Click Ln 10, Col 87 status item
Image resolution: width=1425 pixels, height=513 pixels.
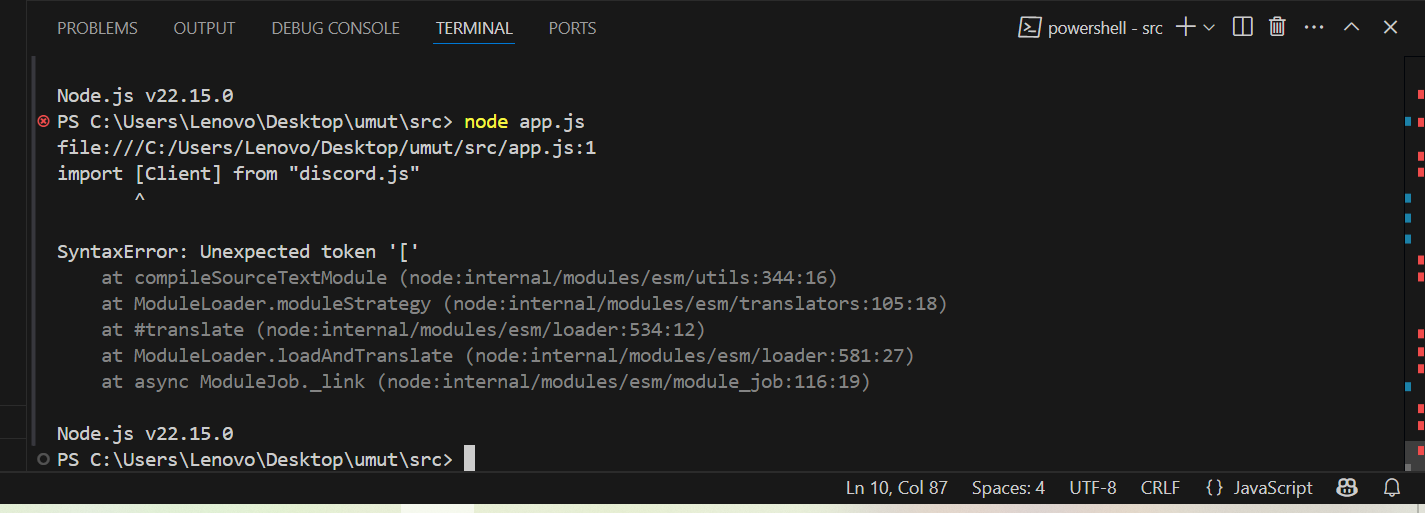point(897,488)
